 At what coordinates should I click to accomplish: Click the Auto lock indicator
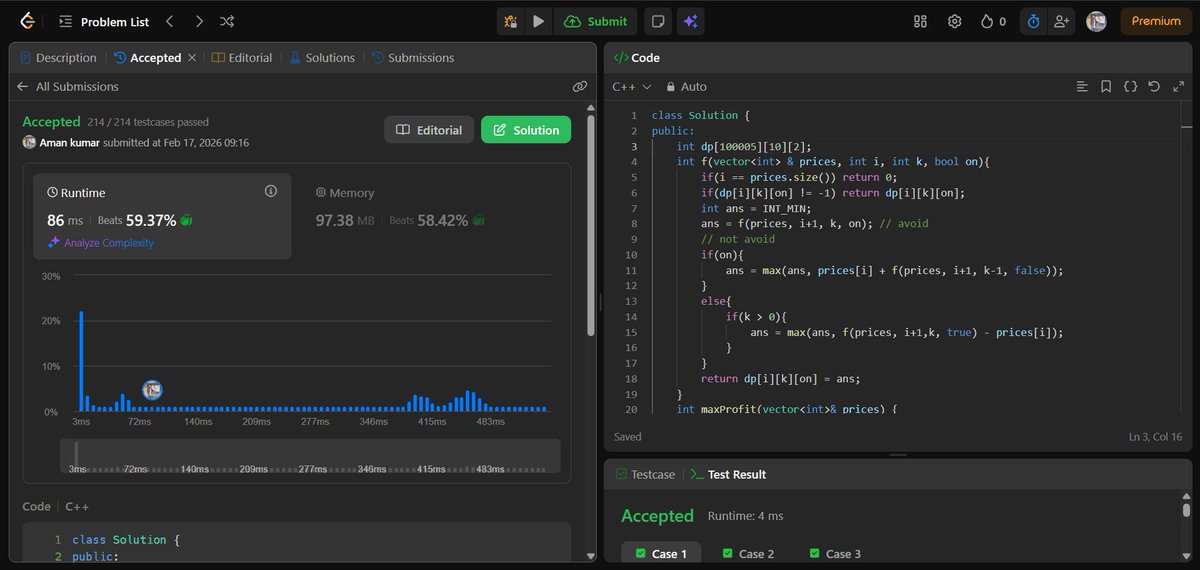pyautogui.click(x=686, y=87)
